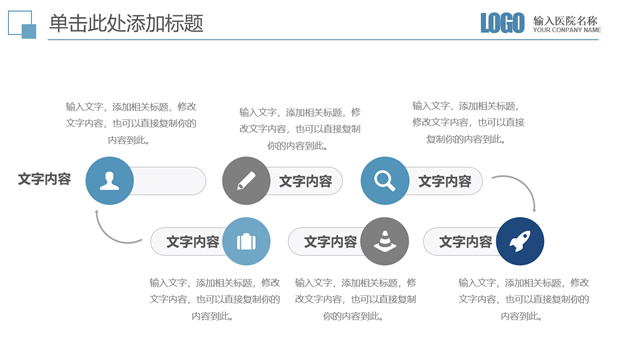
Task: Click 文字内容 pill beside magnifier icon
Action: coord(445,181)
